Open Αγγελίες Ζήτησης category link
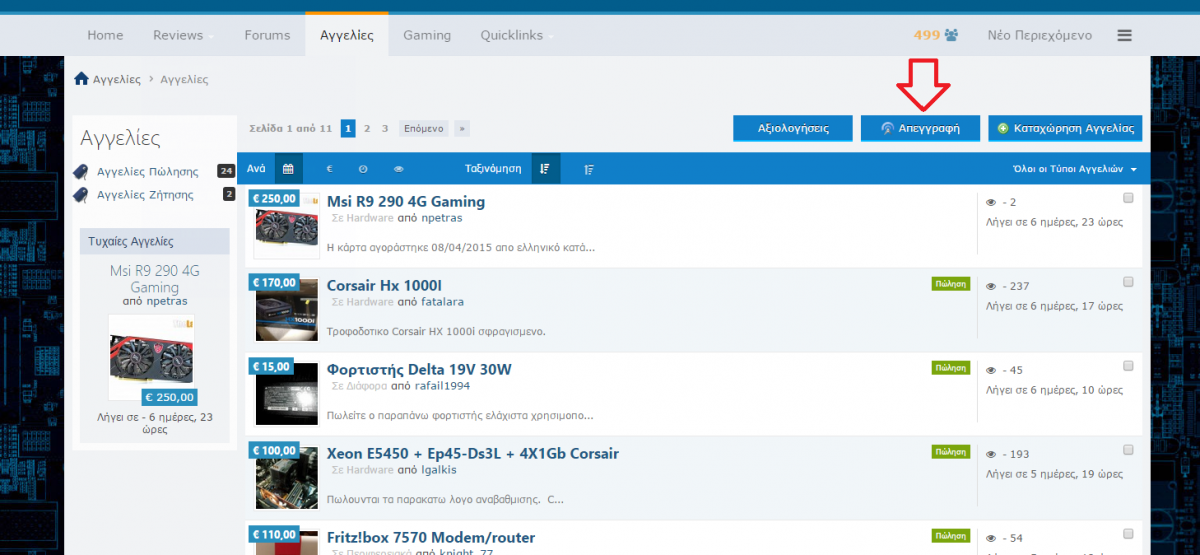Screen dimensions: 1200x555 [145, 194]
